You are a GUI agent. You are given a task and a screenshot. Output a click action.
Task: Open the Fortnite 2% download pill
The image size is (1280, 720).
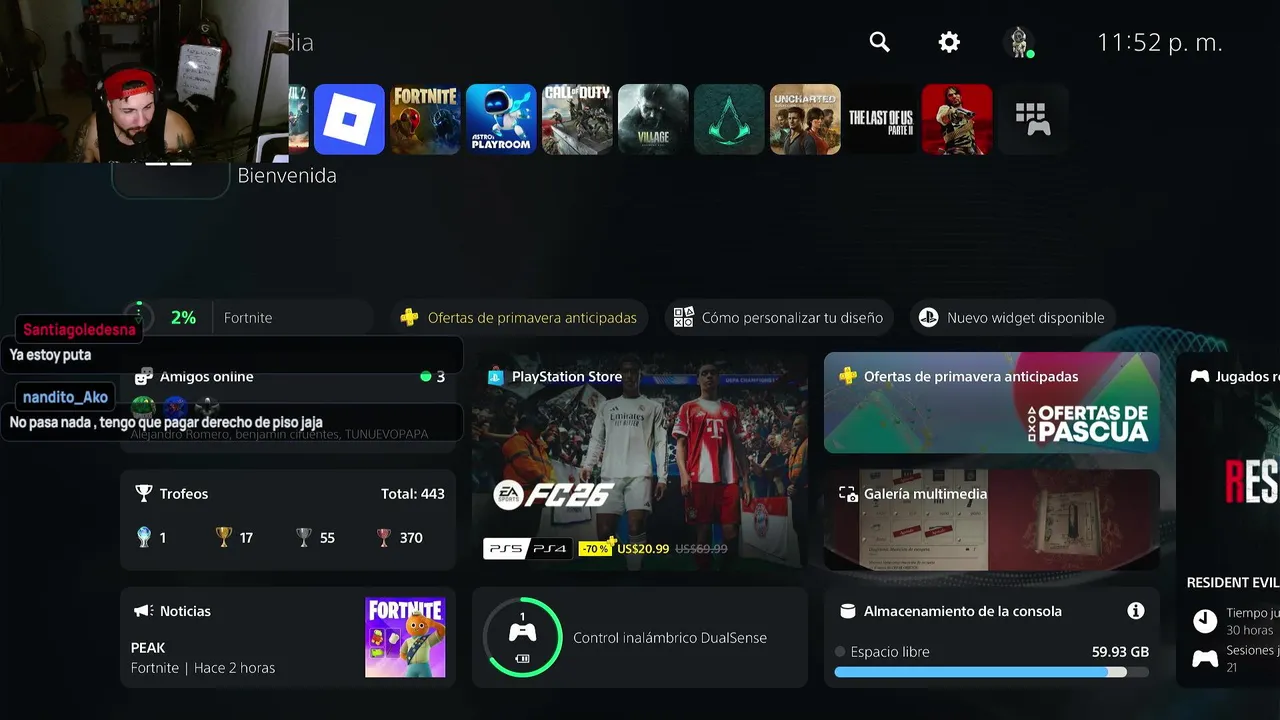click(249, 317)
